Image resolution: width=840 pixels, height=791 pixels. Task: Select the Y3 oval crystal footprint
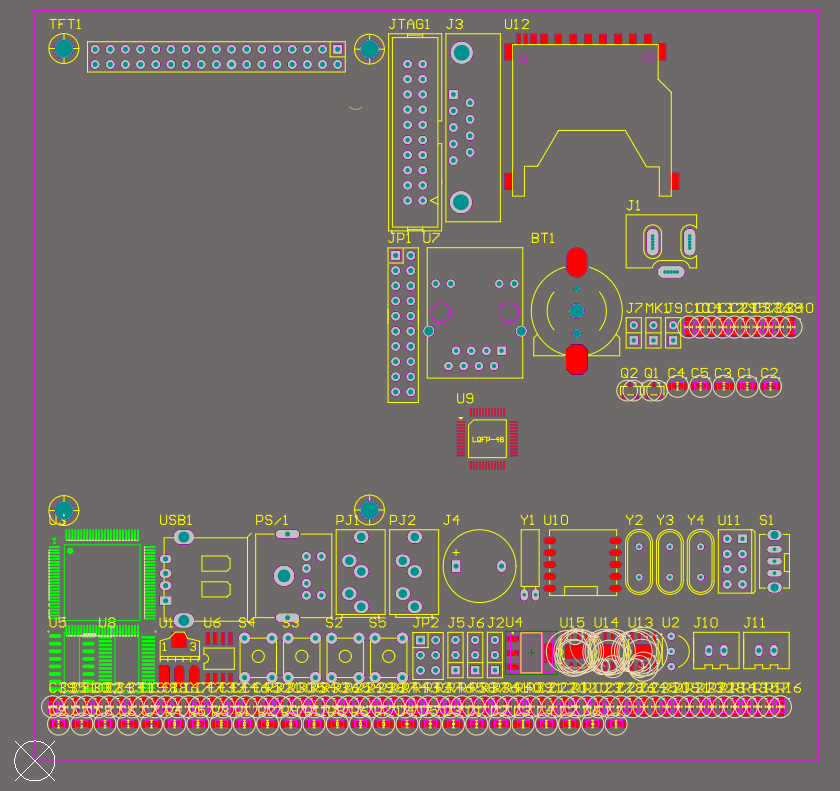point(670,562)
